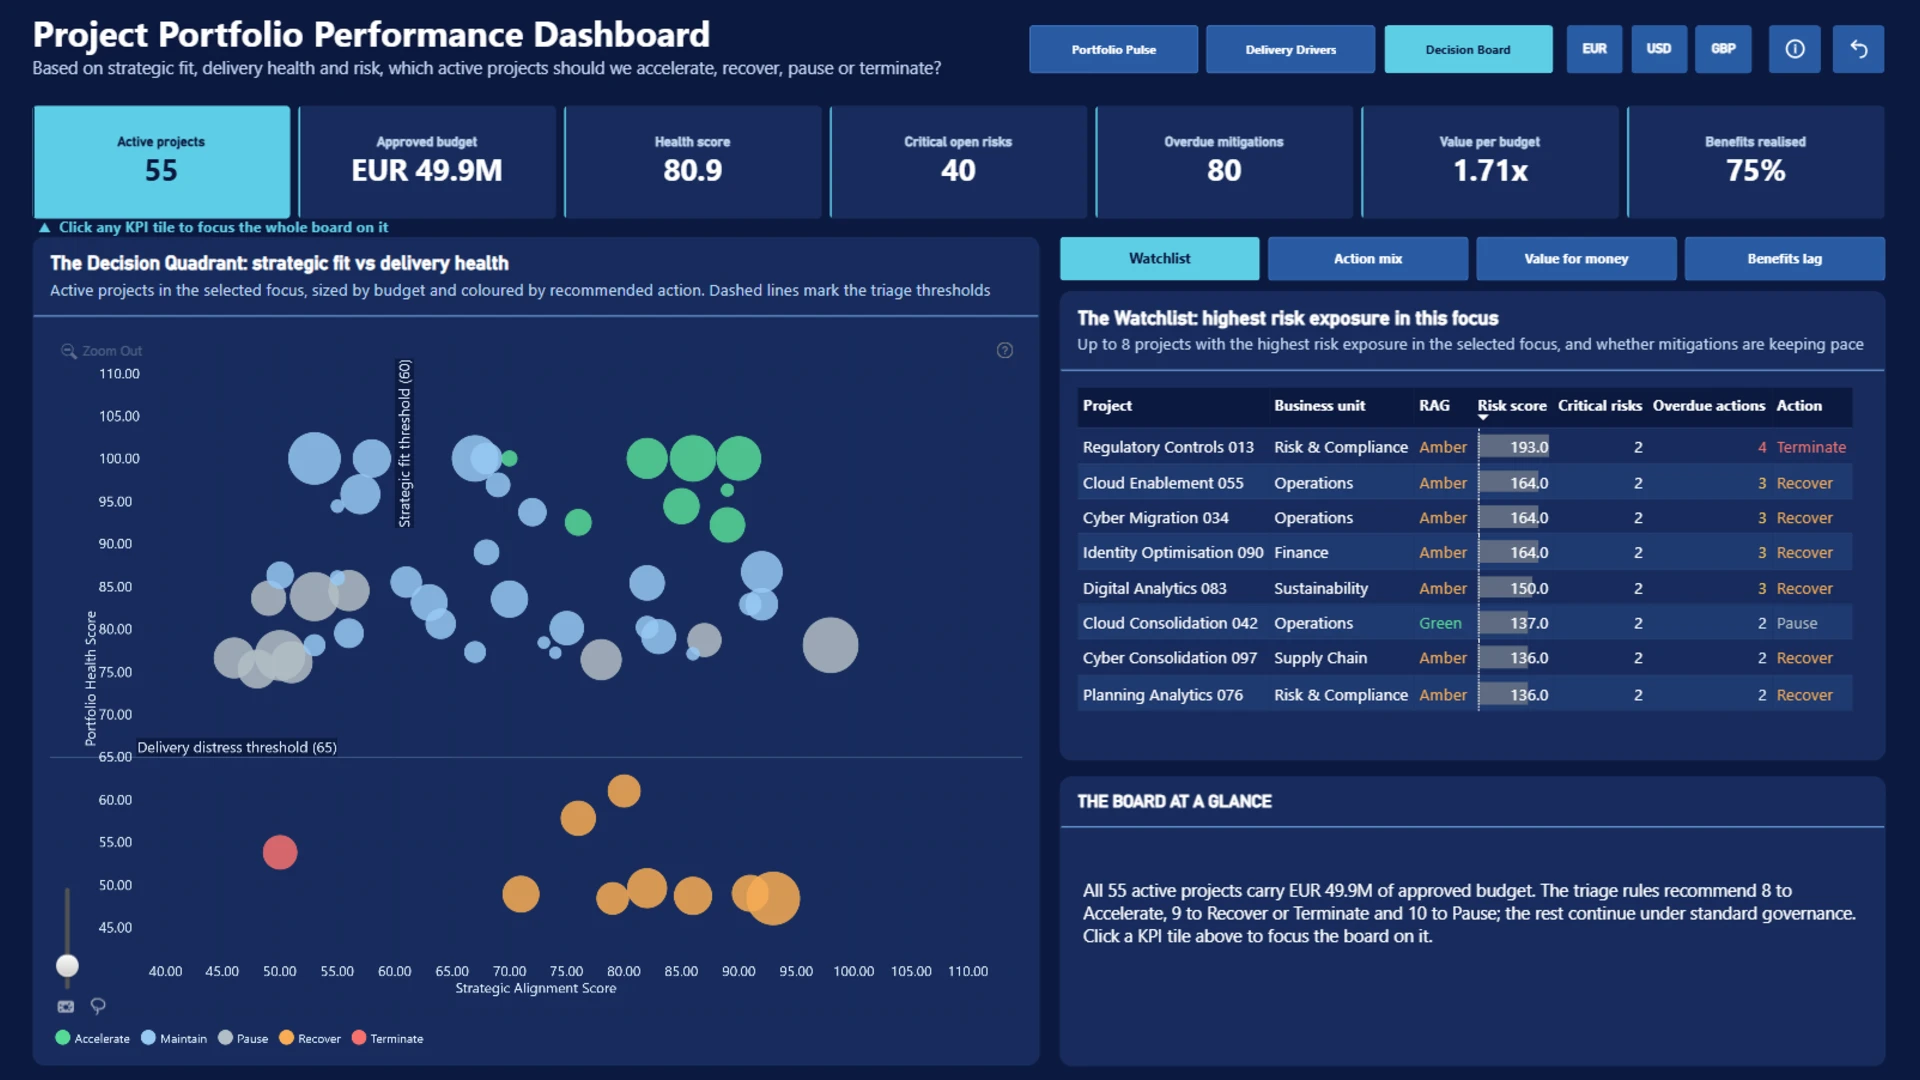
Task: Switch currency to GBP
Action: [x=1723, y=49]
